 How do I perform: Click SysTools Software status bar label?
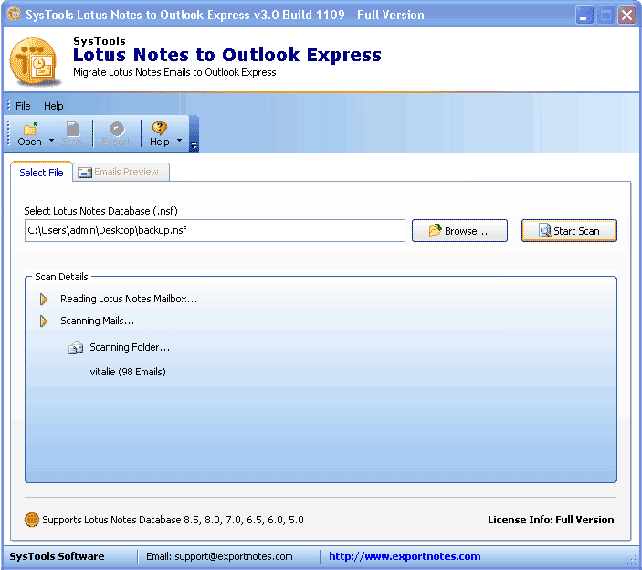coord(57,556)
